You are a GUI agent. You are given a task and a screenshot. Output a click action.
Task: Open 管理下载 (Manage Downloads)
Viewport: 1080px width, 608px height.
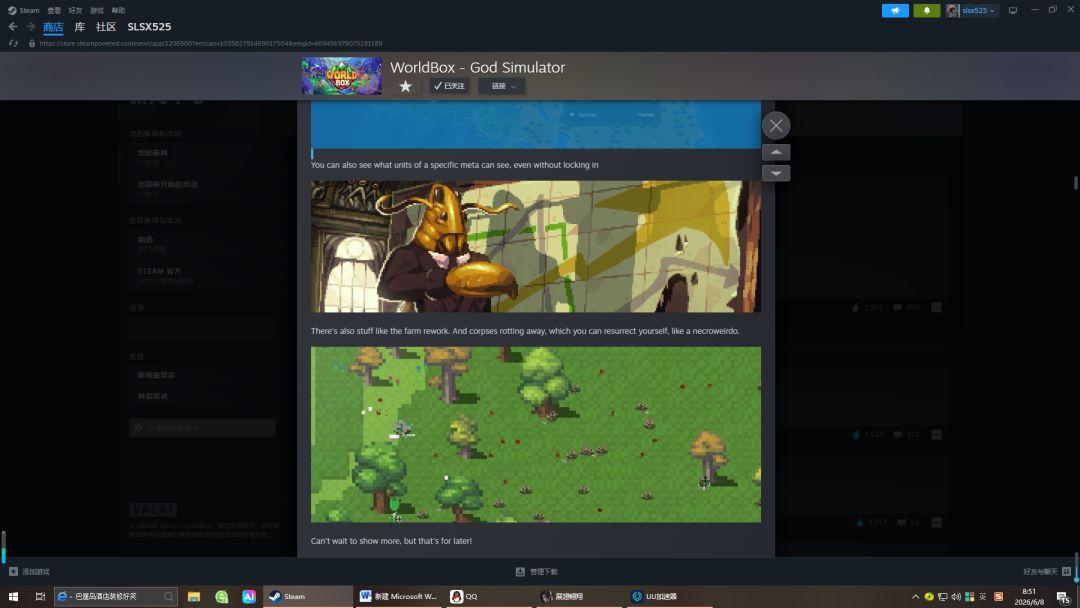click(537, 572)
